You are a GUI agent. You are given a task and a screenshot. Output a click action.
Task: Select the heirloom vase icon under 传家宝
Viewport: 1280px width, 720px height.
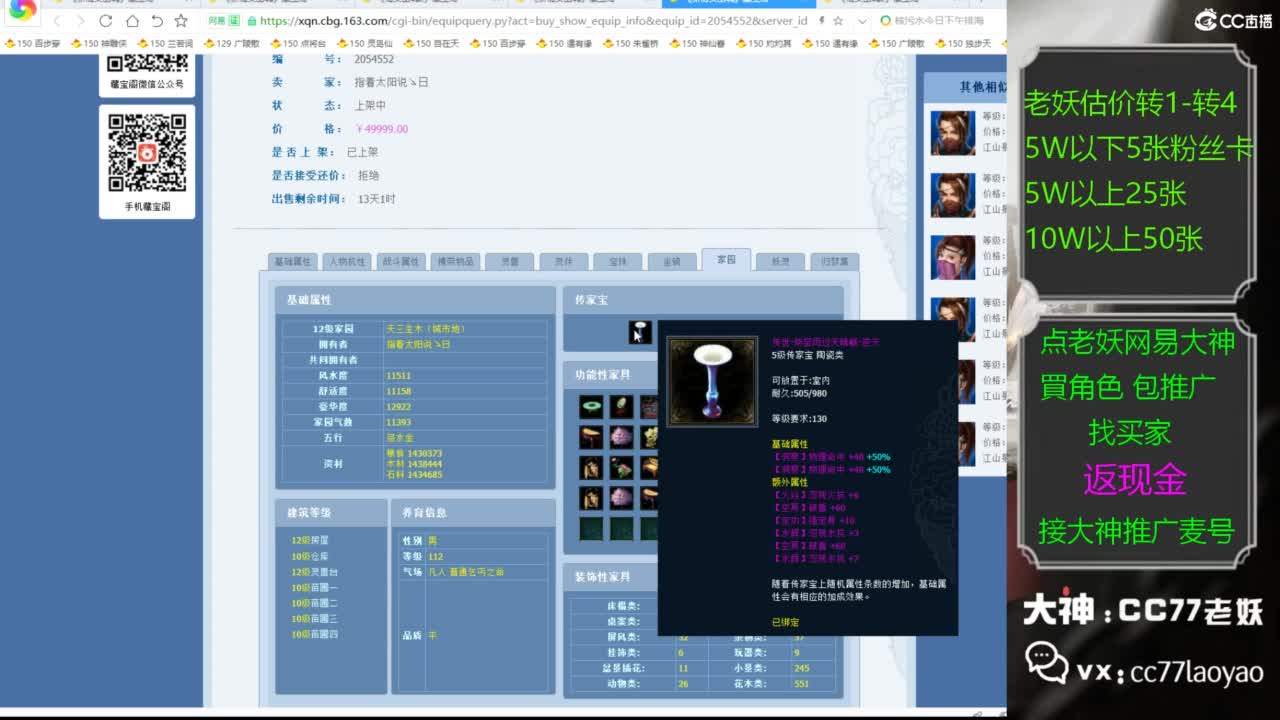point(640,332)
